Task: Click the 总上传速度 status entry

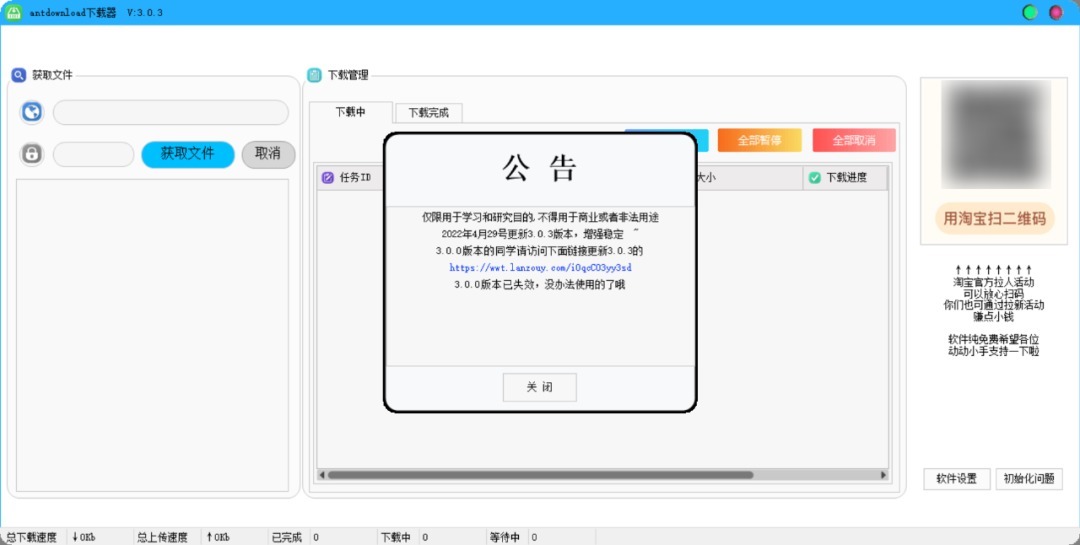Action: 162,537
